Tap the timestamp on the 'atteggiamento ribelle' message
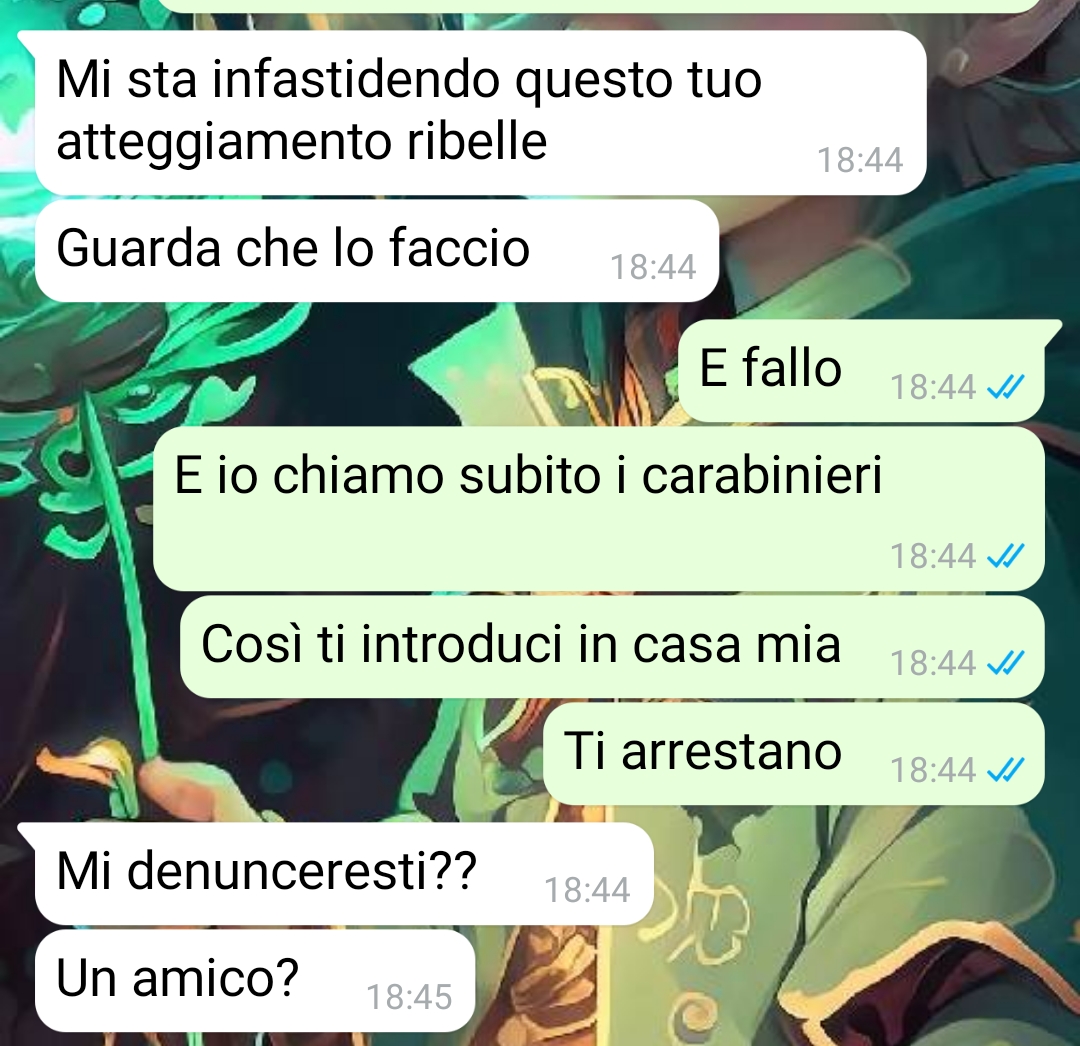The image size is (1080, 1046). [860, 160]
